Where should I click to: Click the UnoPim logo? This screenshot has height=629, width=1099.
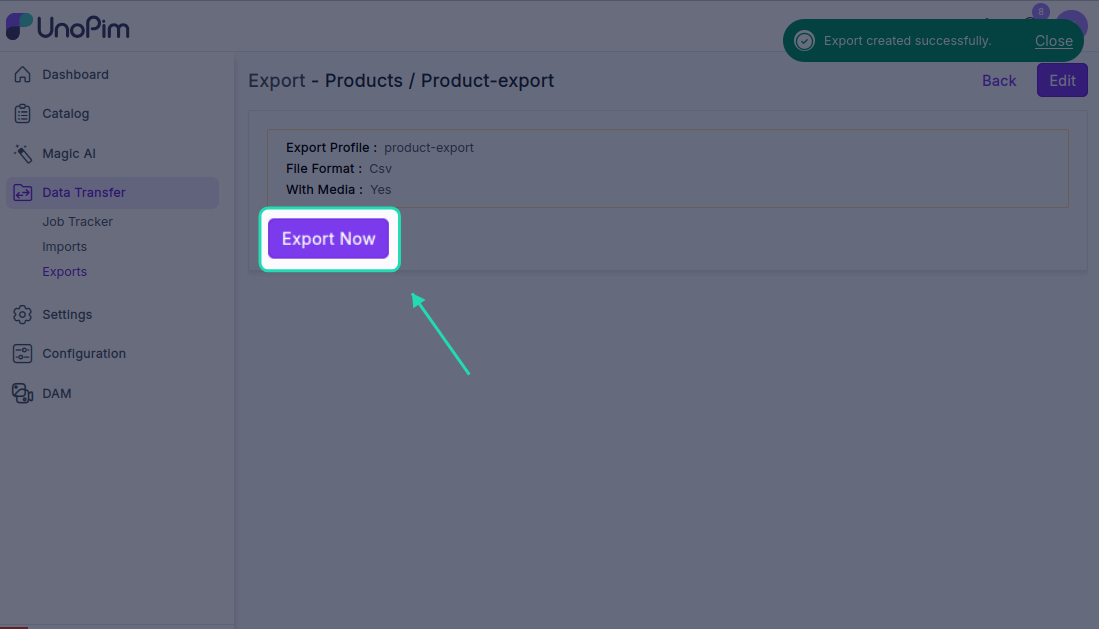point(68,27)
